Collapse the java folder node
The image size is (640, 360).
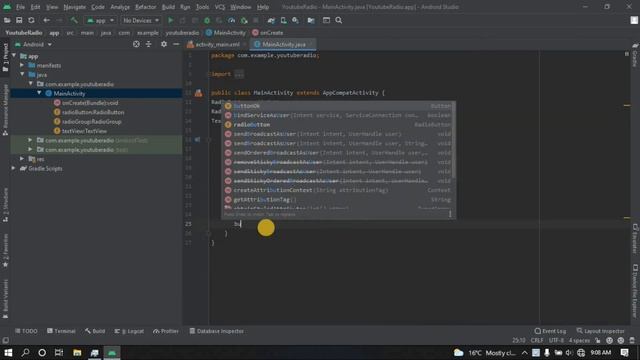pyautogui.click(x=22, y=74)
